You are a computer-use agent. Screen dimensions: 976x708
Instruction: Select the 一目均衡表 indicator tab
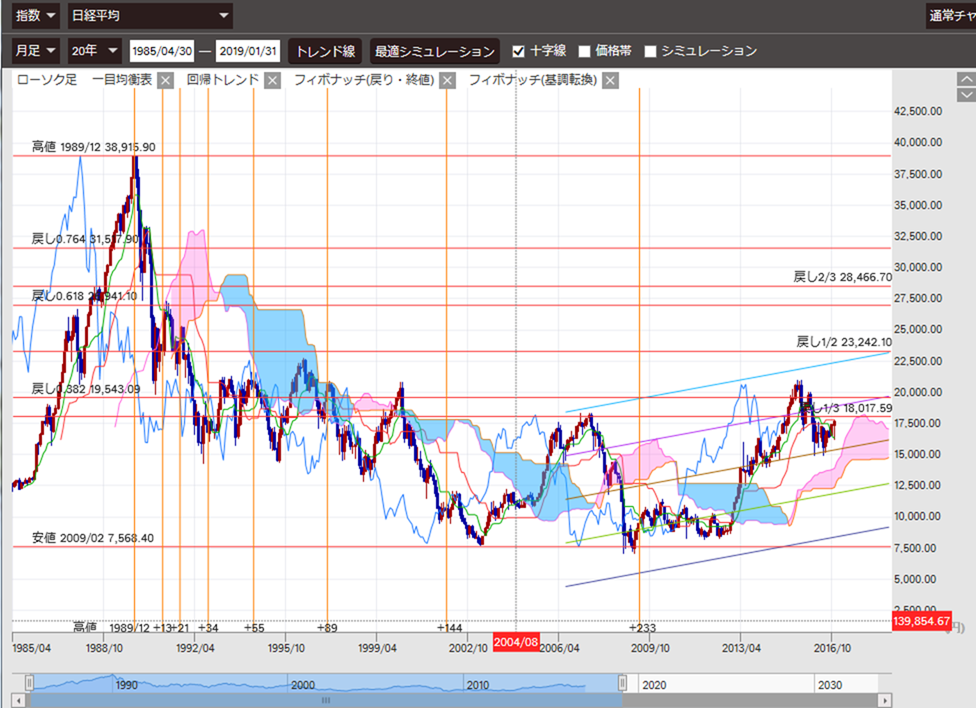[x=122, y=80]
